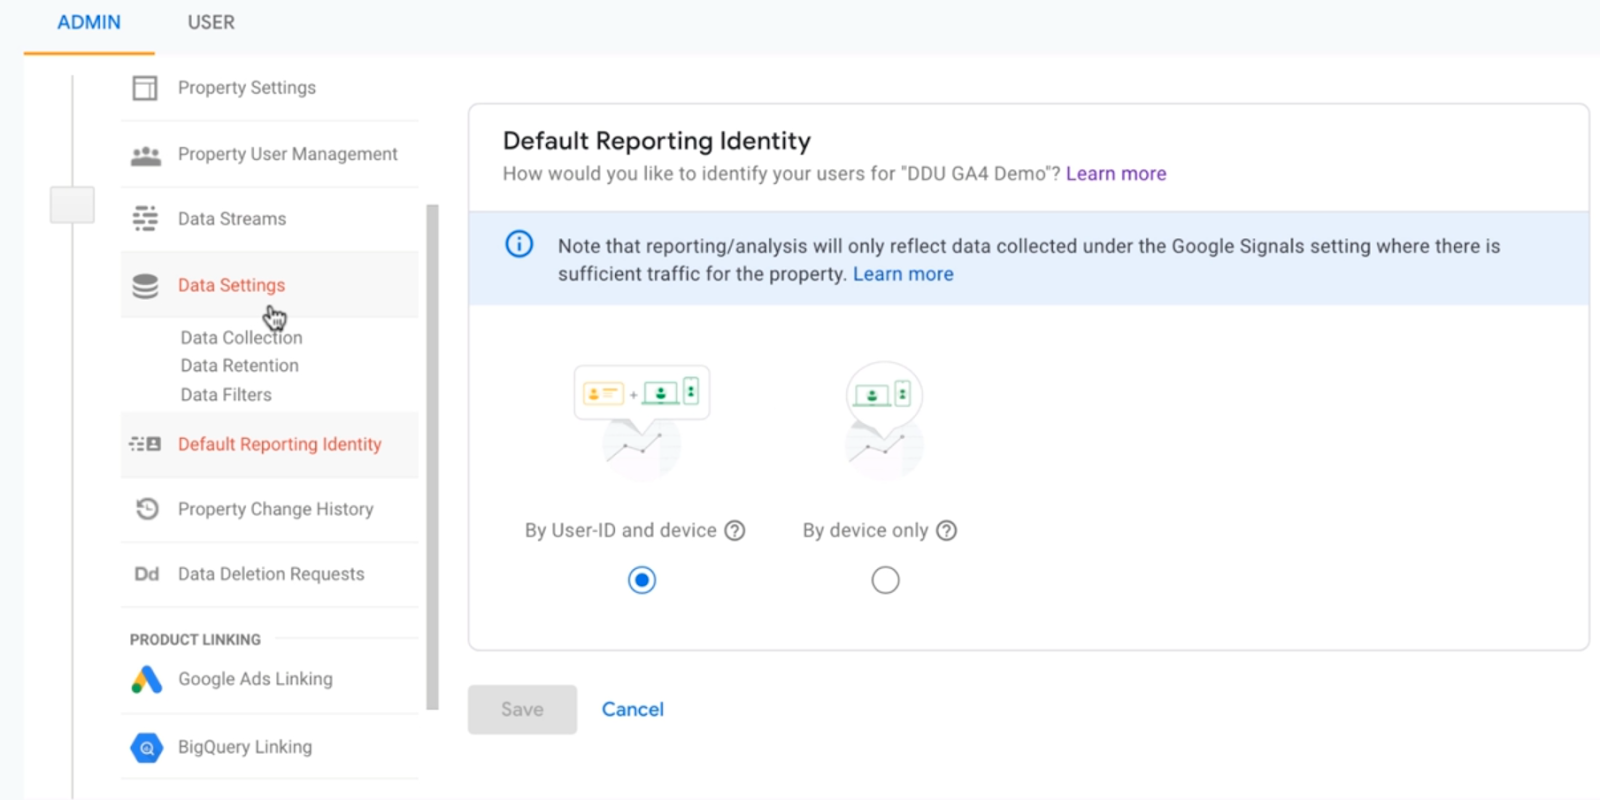Viewport: 1600px width, 800px height.
Task: Click the device only illustration
Action: click(x=884, y=421)
